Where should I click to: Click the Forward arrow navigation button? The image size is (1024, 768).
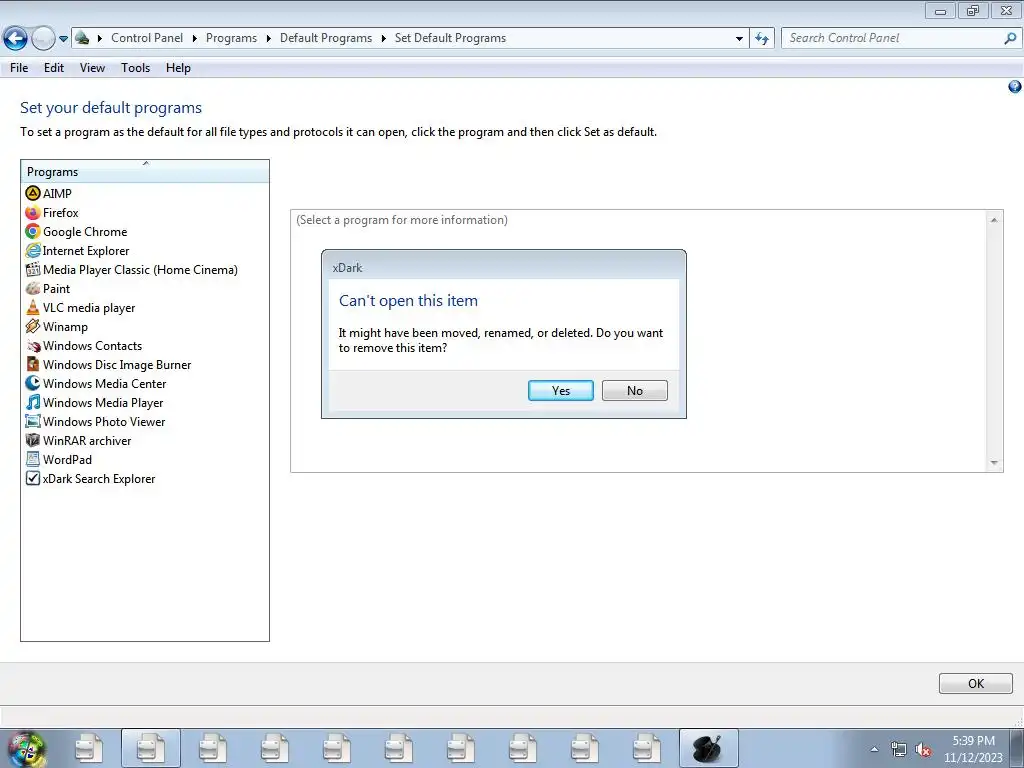[43, 38]
